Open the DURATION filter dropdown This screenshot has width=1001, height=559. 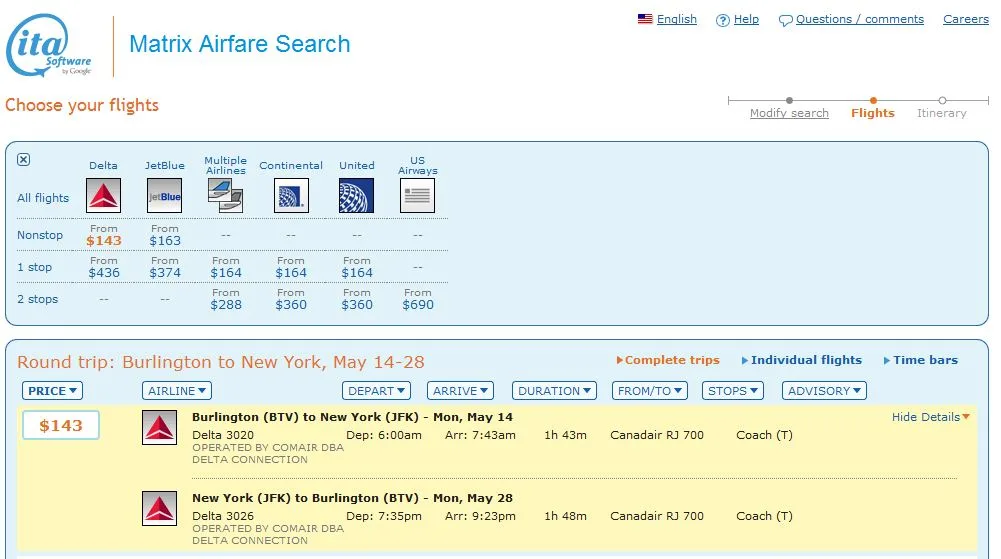click(x=554, y=391)
